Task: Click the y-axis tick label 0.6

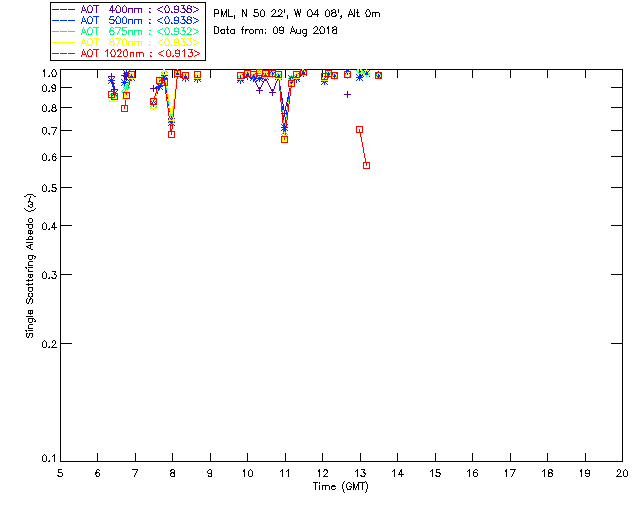Action: [x=49, y=157]
